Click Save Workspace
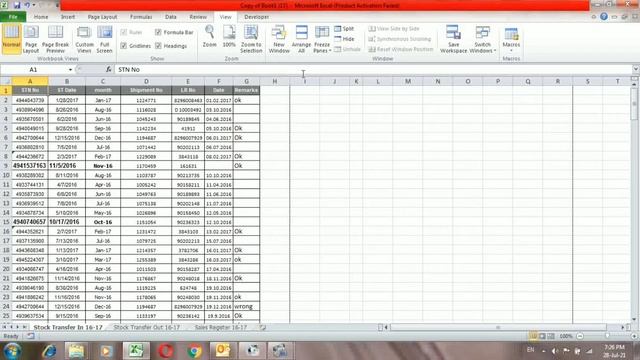 click(453, 39)
